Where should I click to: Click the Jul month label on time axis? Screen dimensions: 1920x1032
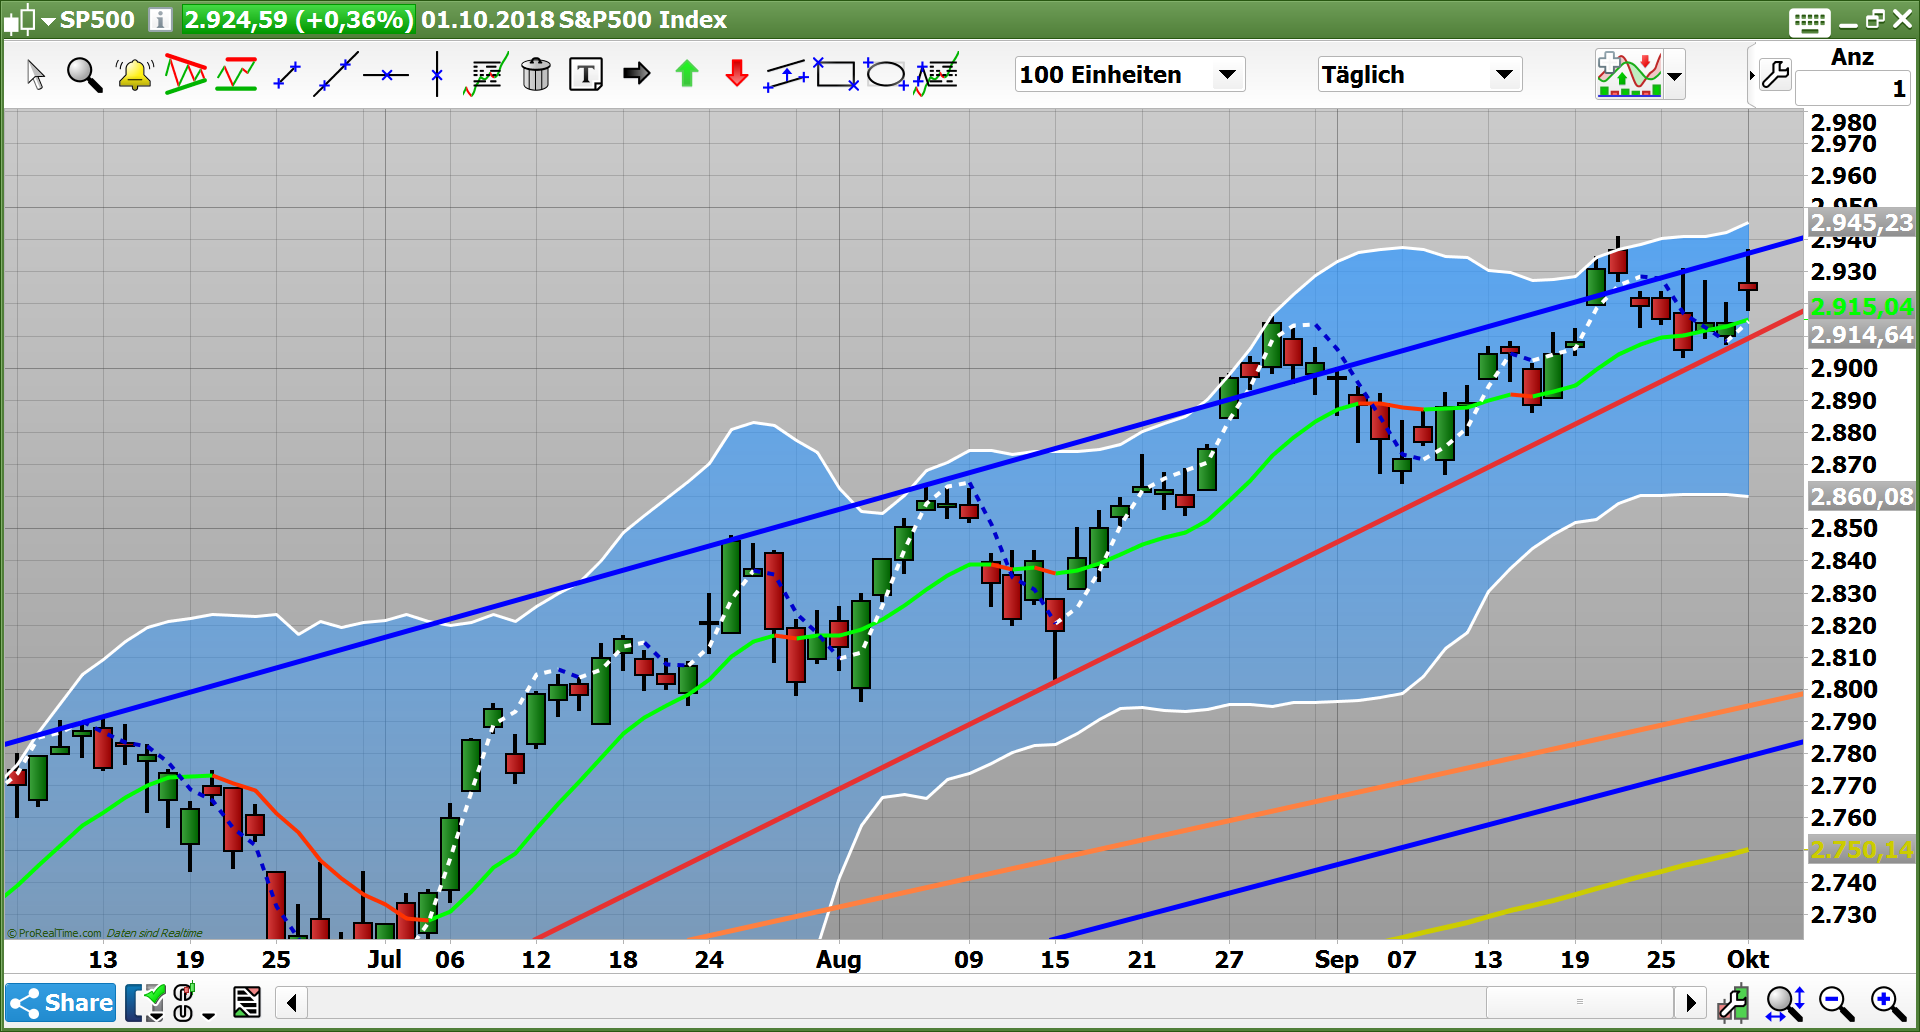pyautogui.click(x=384, y=960)
